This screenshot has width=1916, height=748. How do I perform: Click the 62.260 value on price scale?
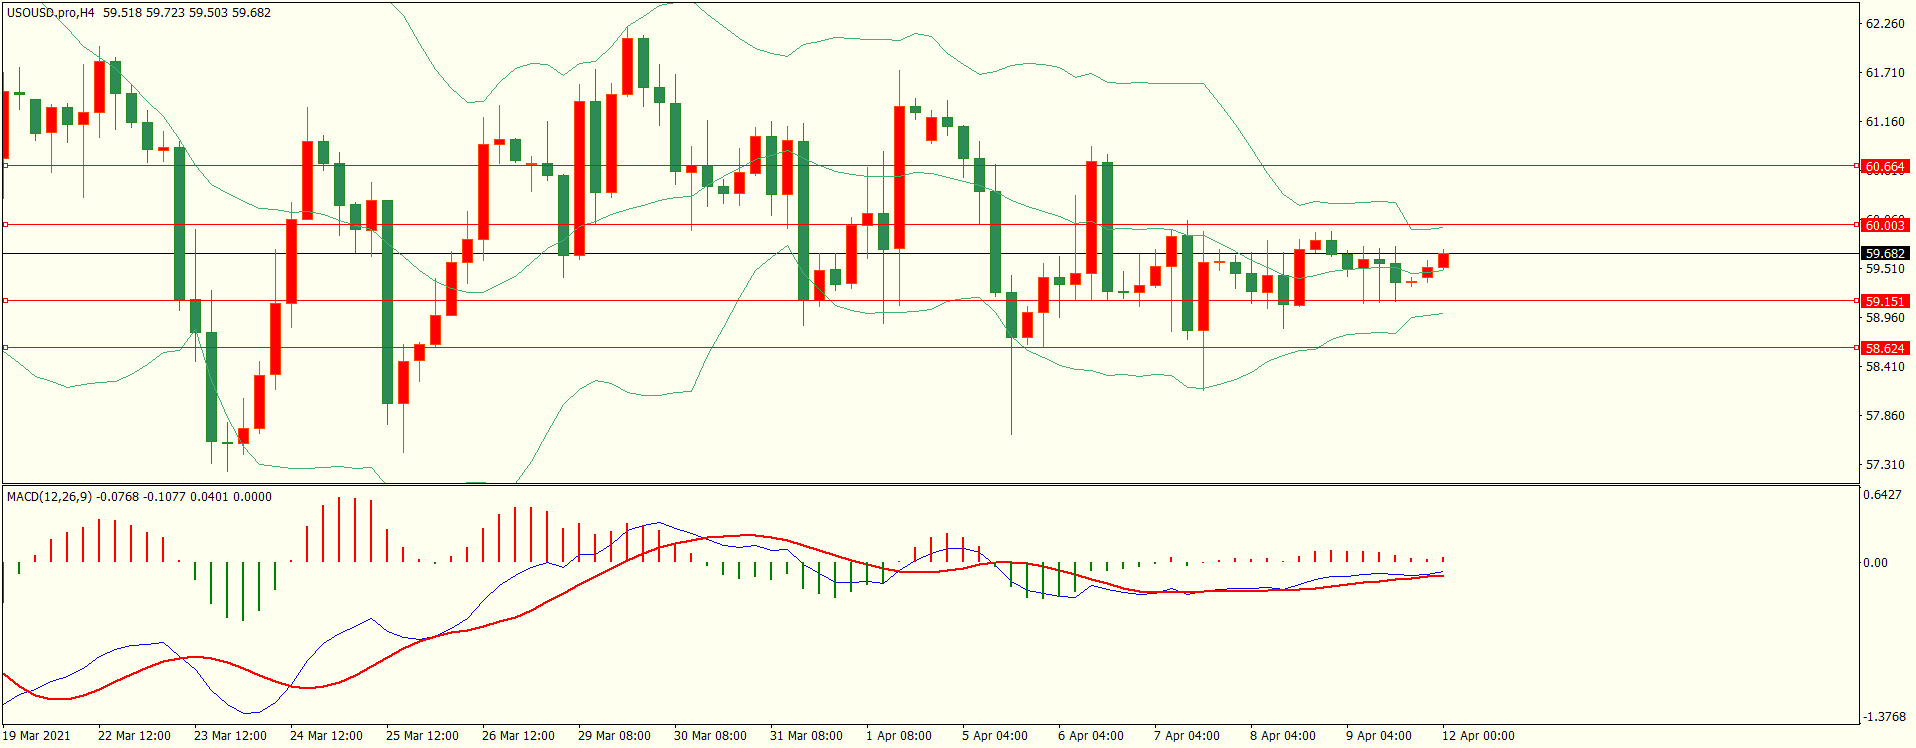click(1884, 24)
